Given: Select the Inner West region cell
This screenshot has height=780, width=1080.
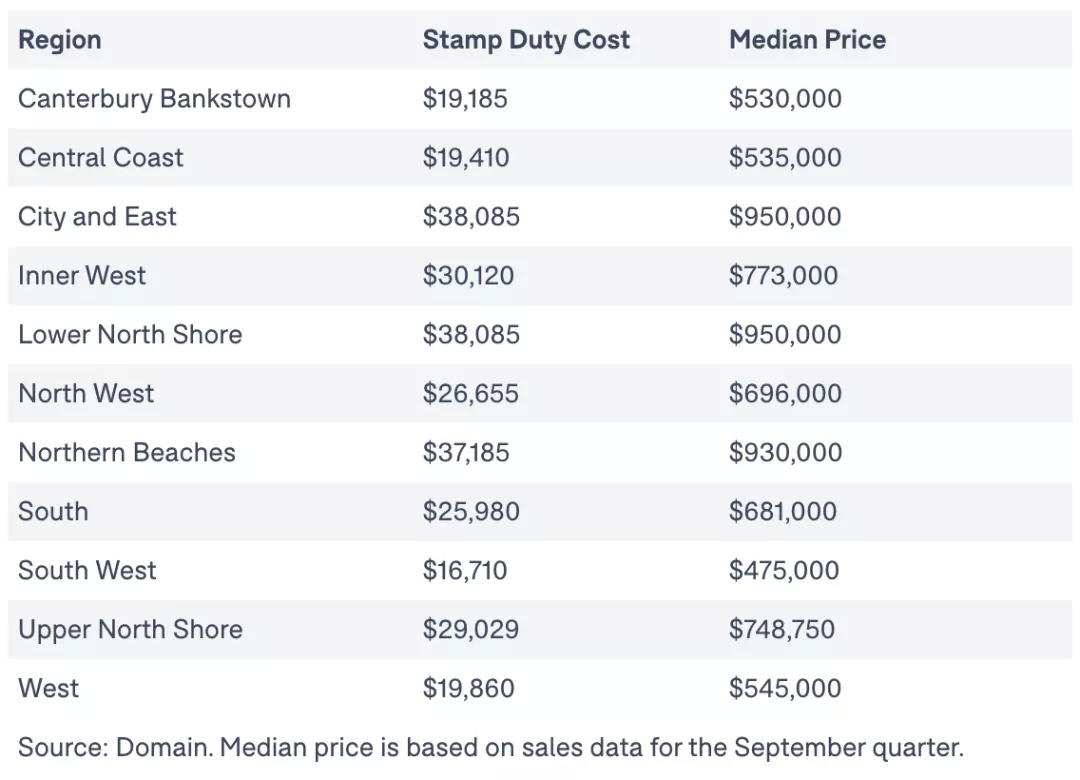Looking at the screenshot, I should tap(82, 276).
